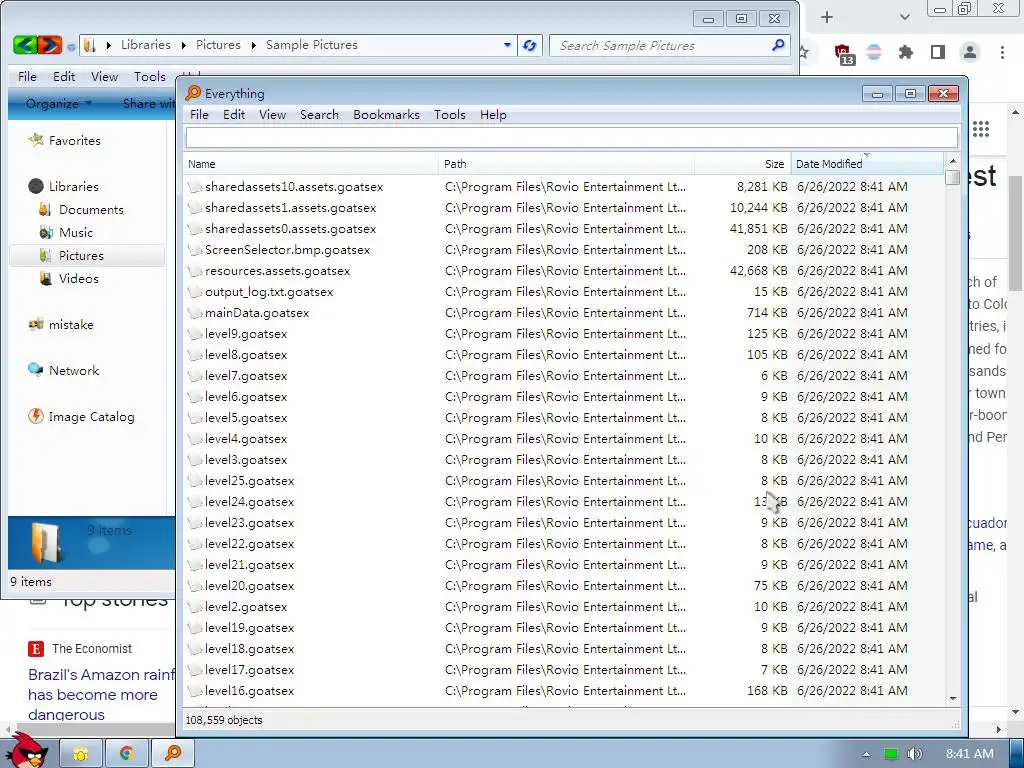Image resolution: width=1024 pixels, height=768 pixels.
Task: Open the Chrome extensions puzzle icon
Action: click(x=906, y=52)
